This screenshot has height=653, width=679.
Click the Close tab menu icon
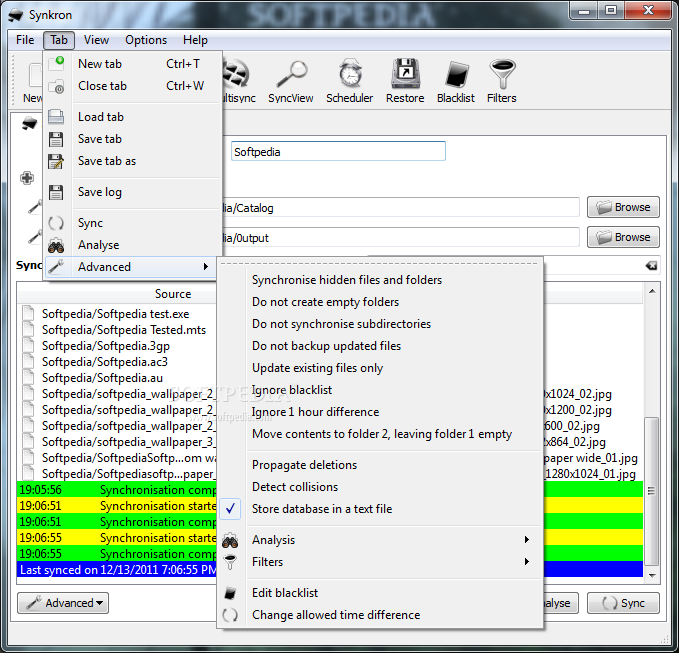coord(56,86)
